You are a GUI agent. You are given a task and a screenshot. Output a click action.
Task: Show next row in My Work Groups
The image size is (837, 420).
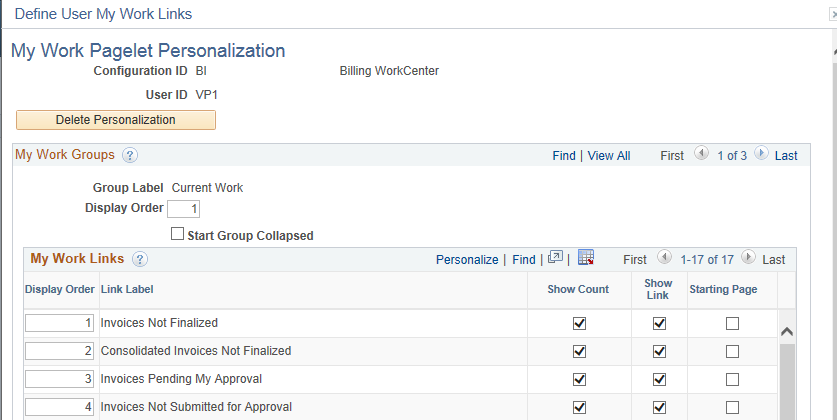(761, 154)
